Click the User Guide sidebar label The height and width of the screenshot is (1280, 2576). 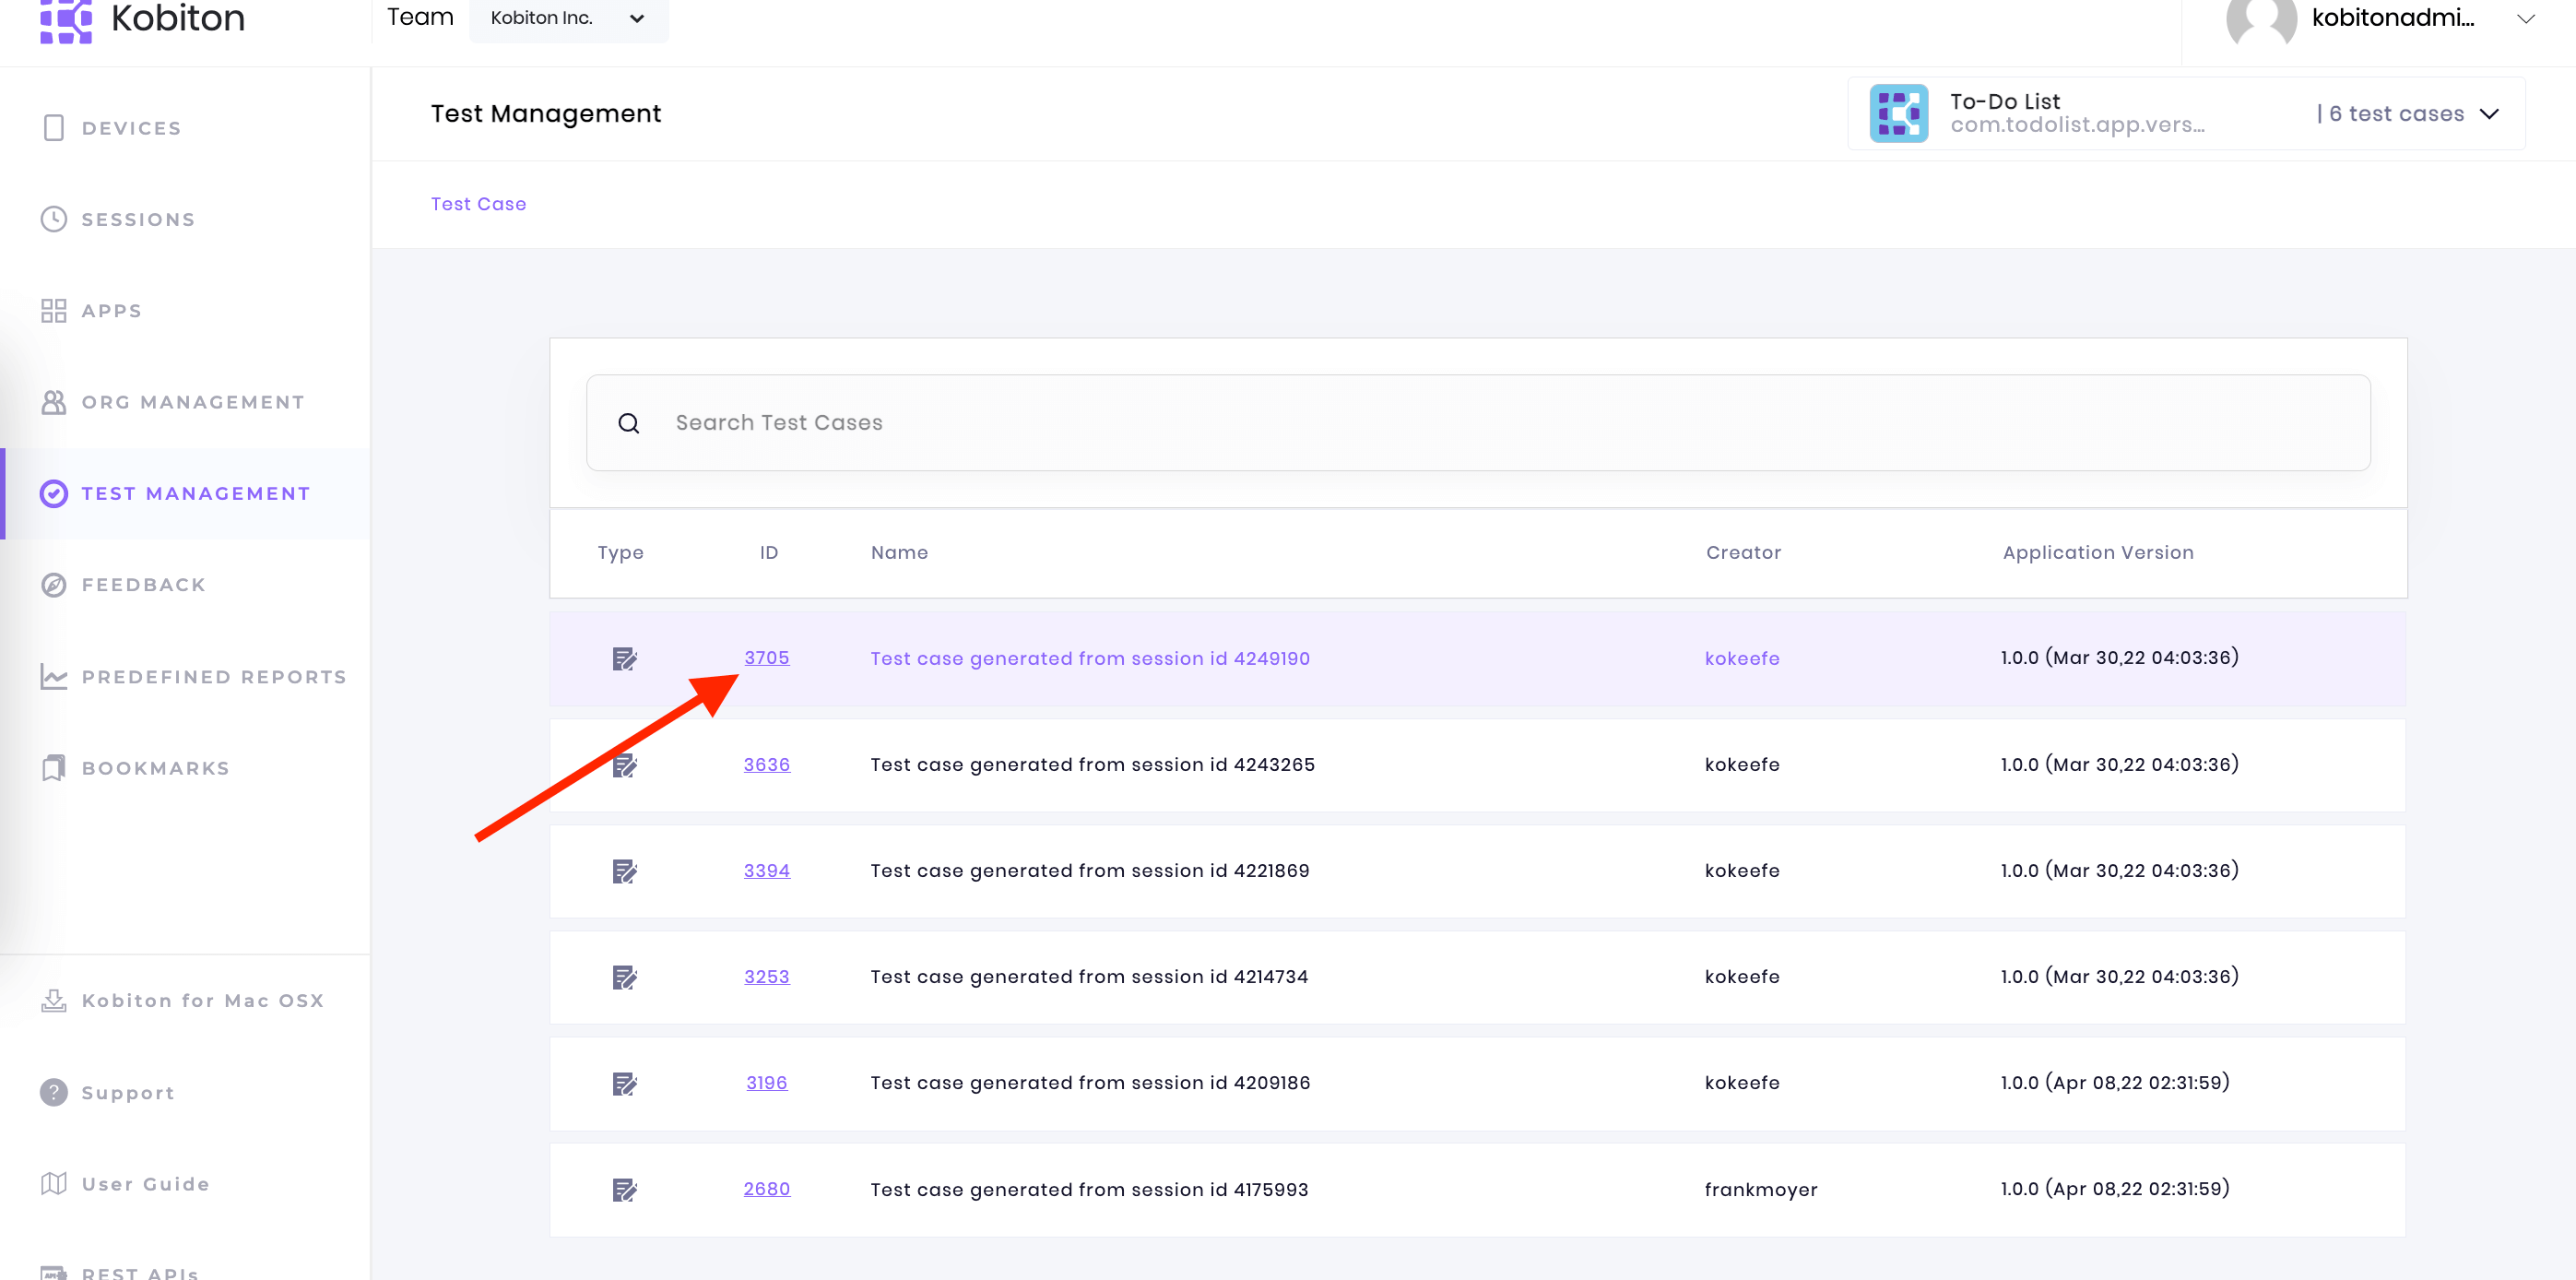pos(146,1184)
